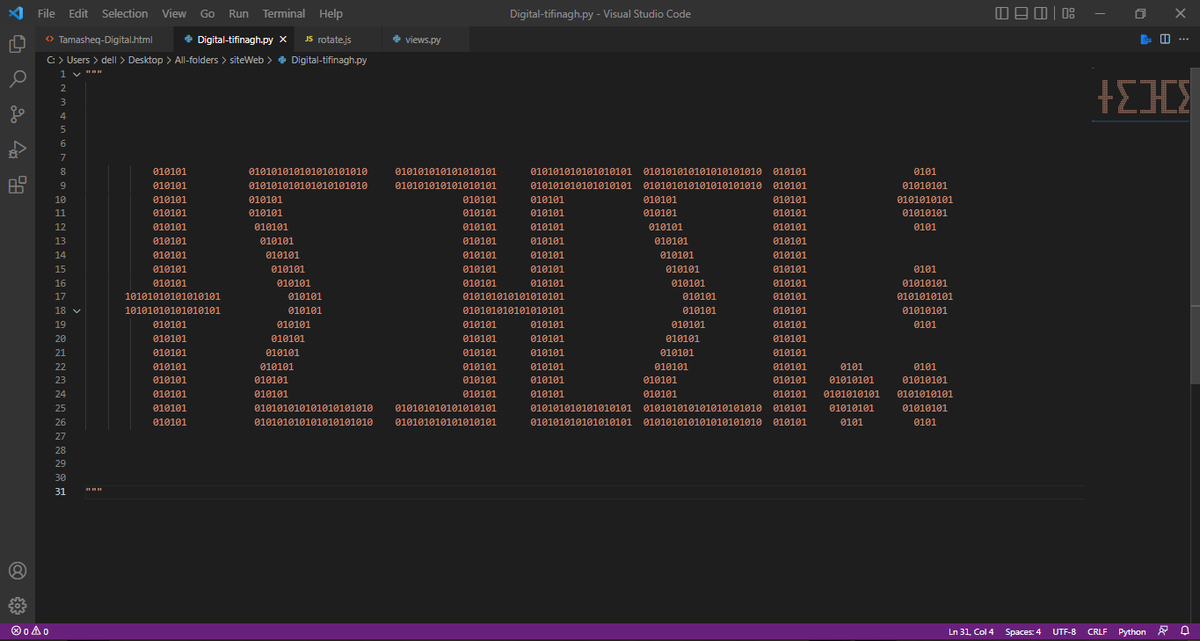The image size is (1200, 641).
Task: Switch to the Tamasheq-Digital.html tab
Action: click(104, 39)
